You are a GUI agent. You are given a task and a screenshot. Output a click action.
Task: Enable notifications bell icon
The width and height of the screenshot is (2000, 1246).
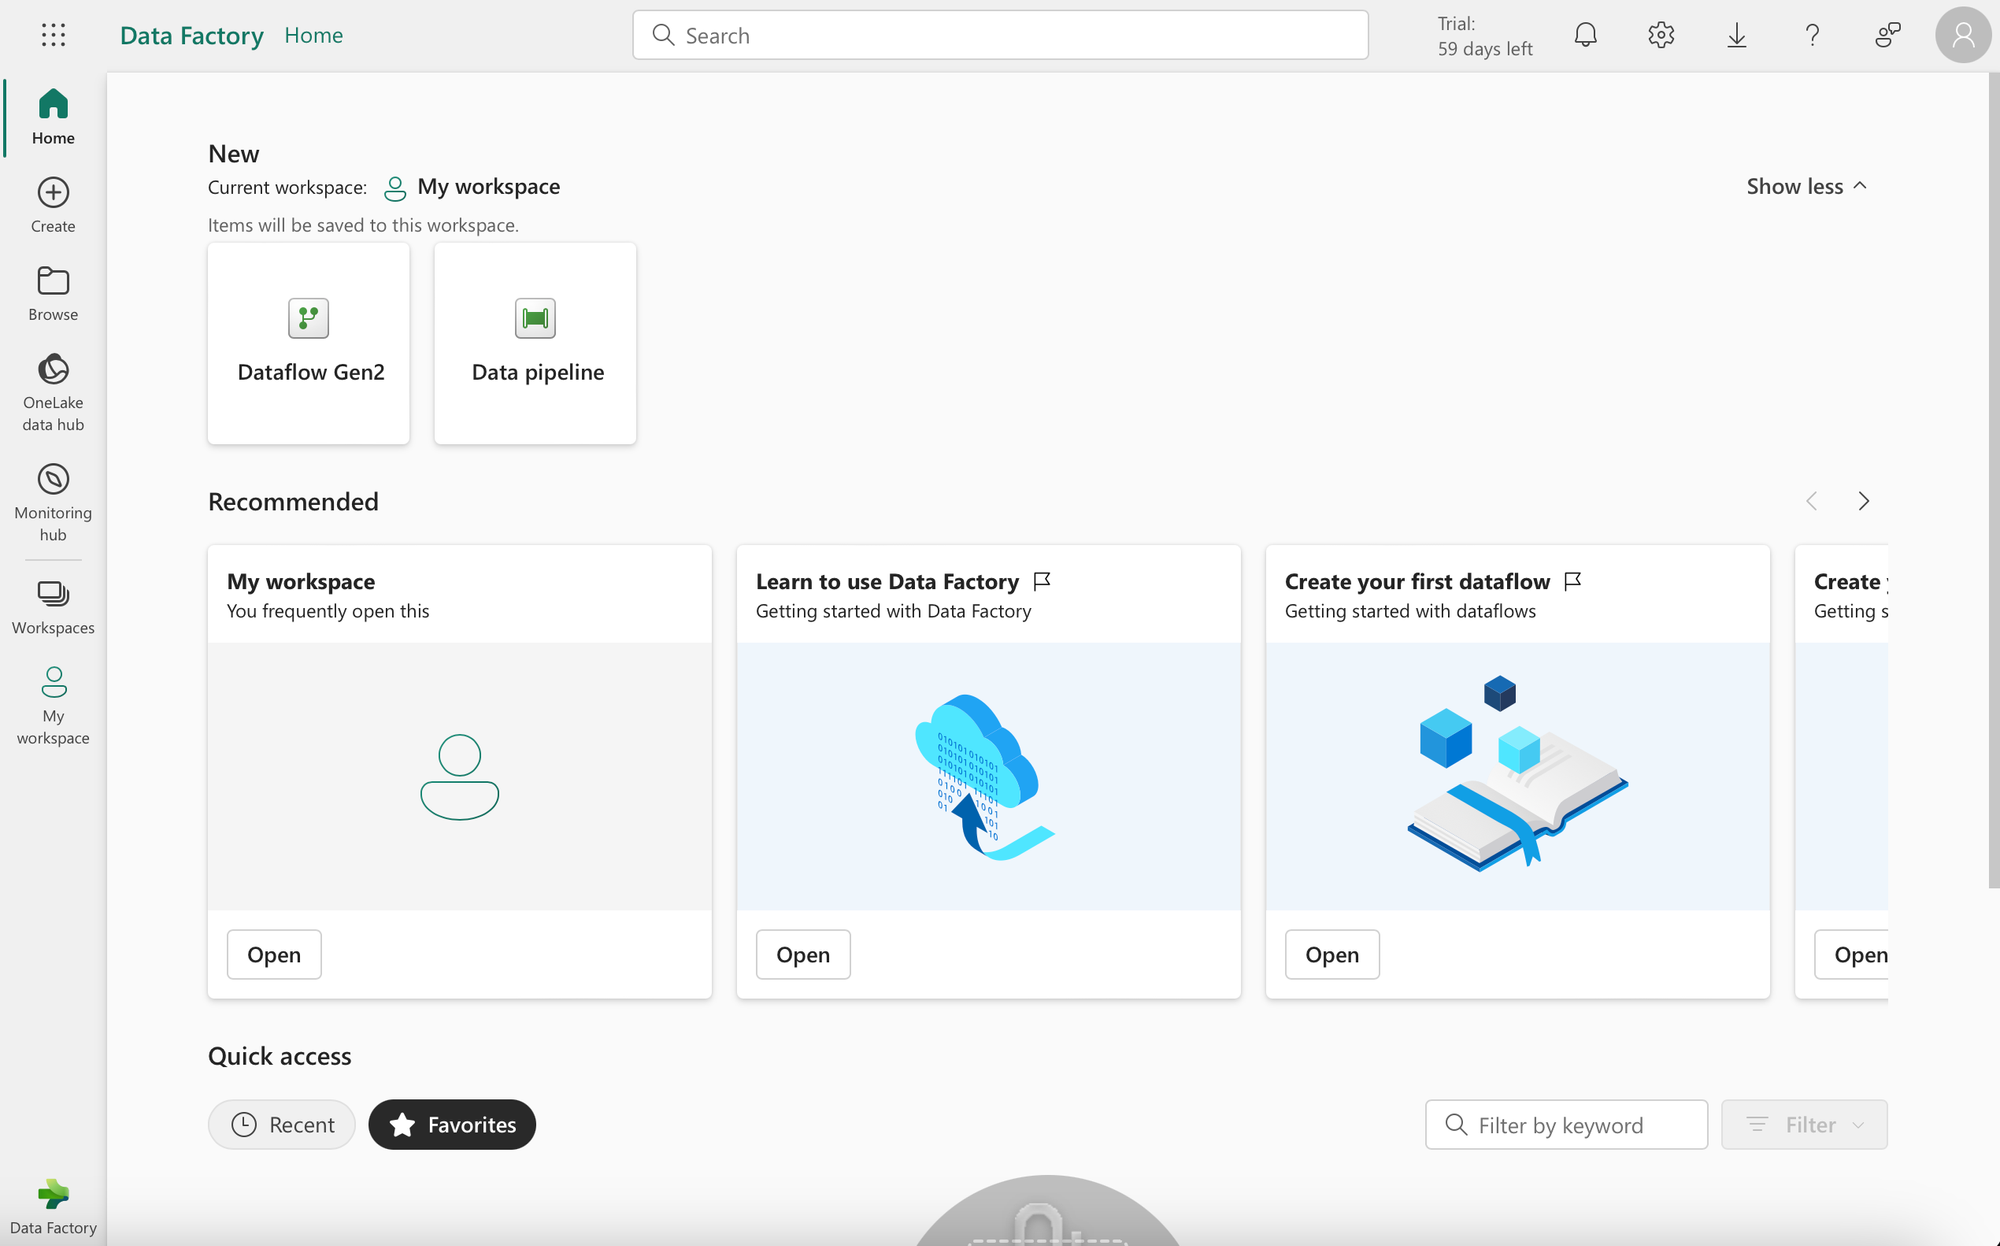1585,34
